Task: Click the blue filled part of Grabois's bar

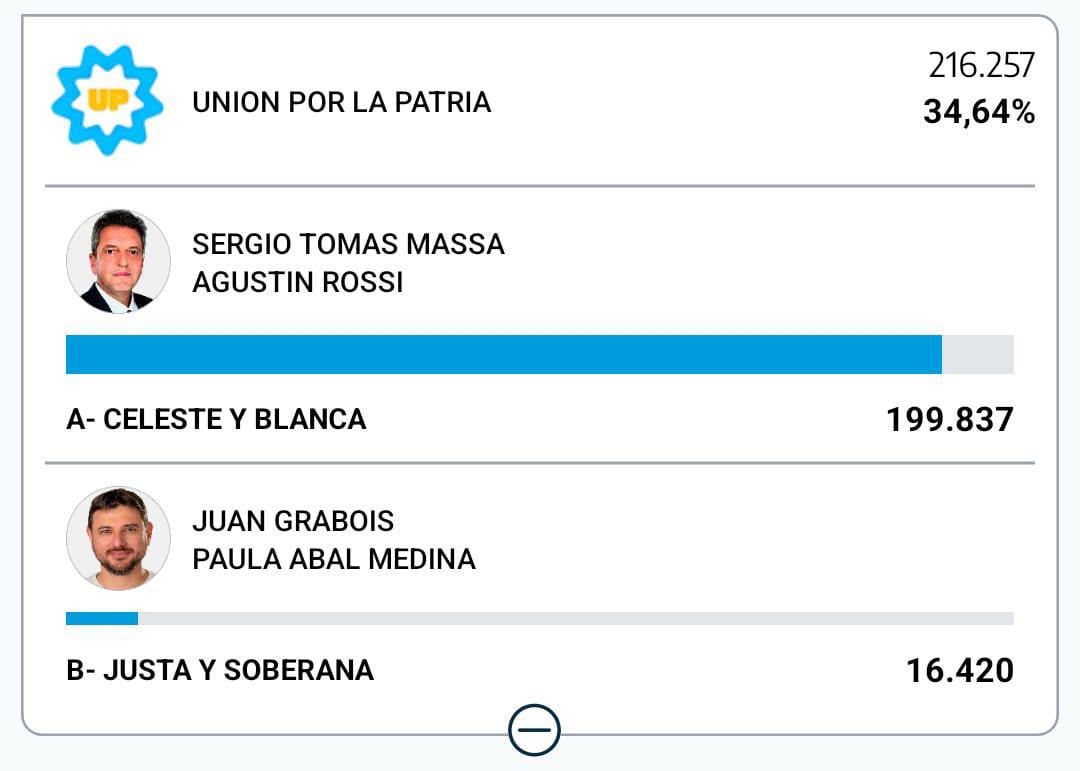Action: (101, 618)
